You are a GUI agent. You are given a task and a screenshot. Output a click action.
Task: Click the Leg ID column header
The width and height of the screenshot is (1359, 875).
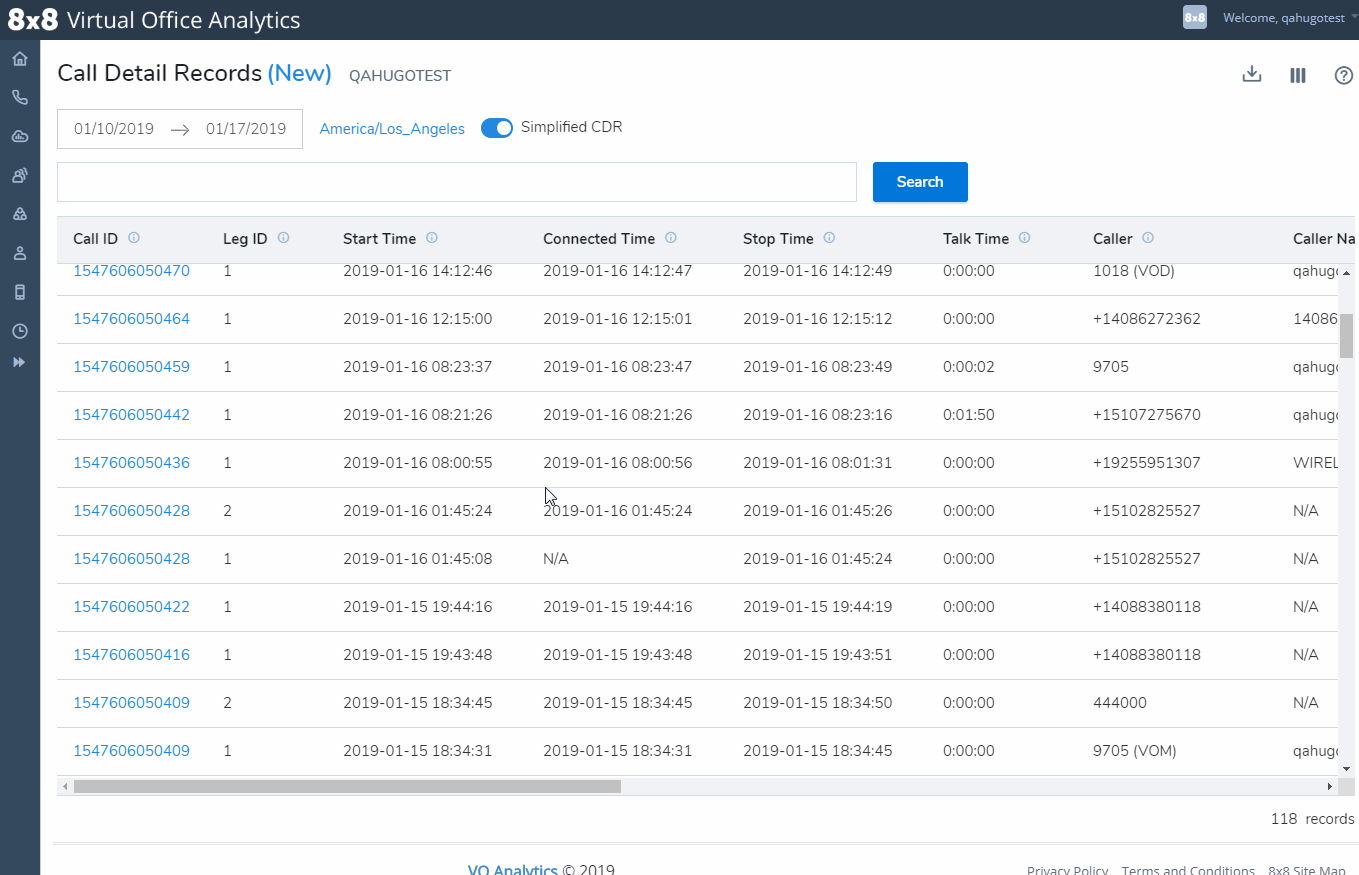pos(245,239)
